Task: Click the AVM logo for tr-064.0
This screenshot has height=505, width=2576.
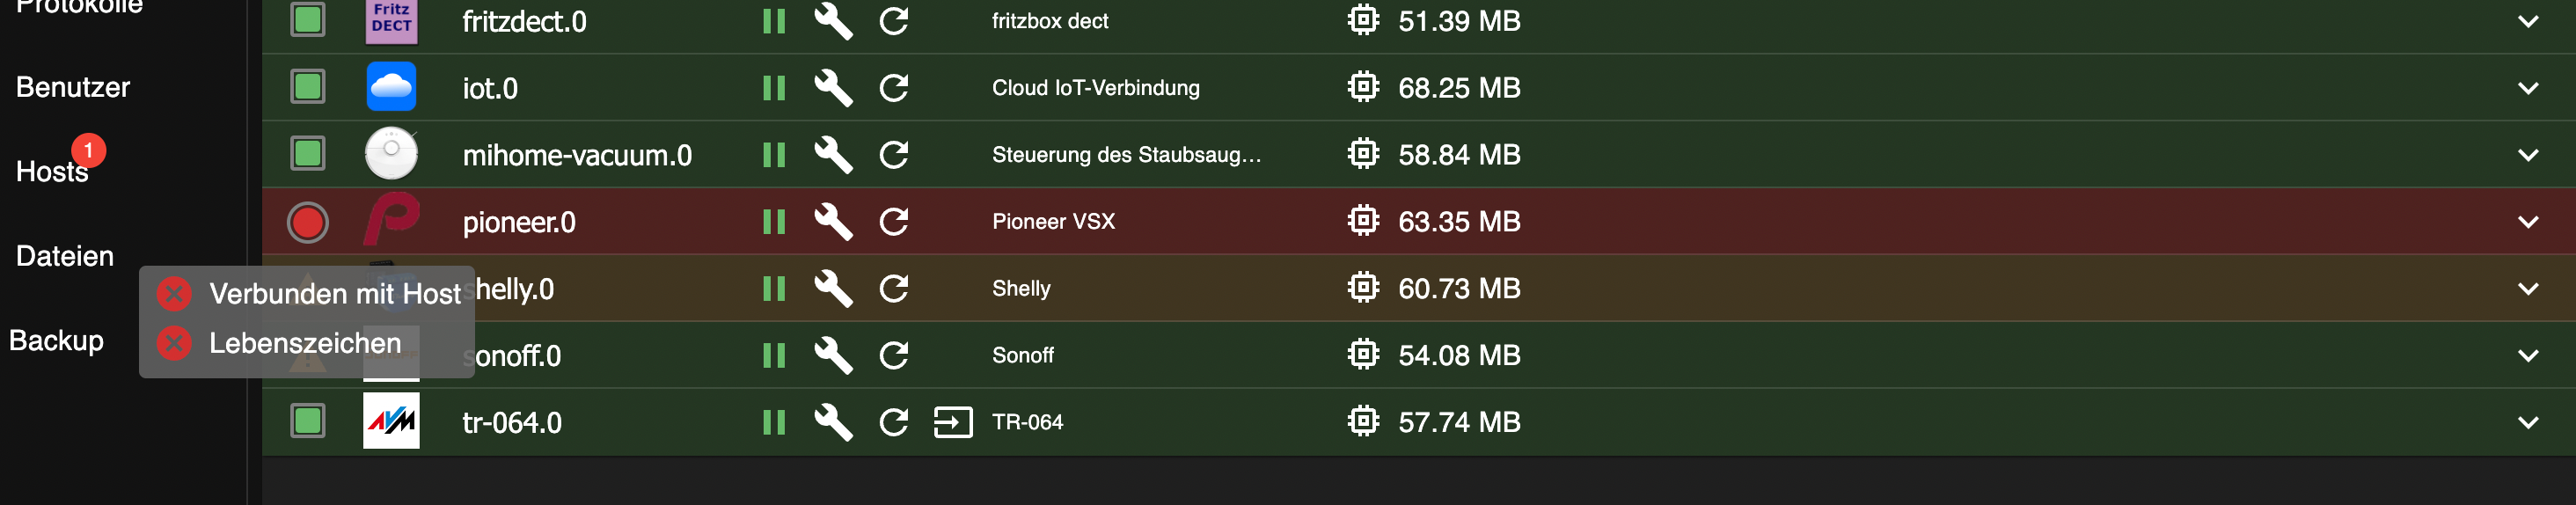Action: click(391, 422)
